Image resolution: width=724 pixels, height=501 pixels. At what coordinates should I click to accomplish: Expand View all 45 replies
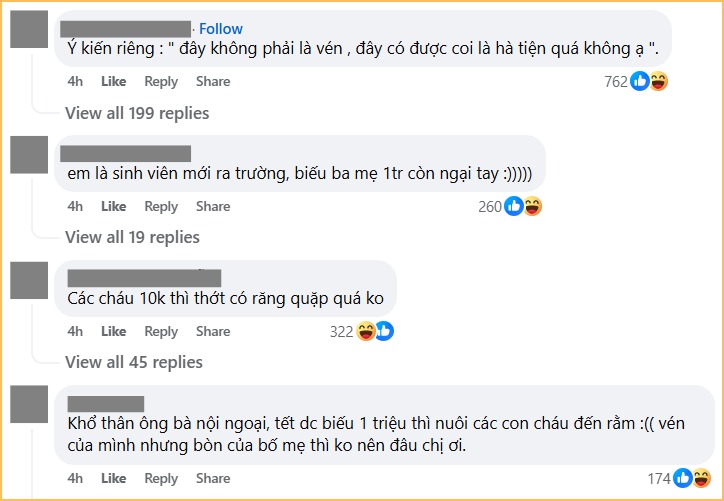click(x=133, y=362)
